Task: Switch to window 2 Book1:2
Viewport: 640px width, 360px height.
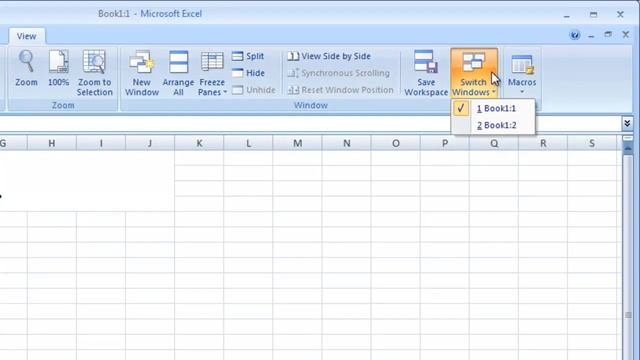Action: tap(493, 125)
